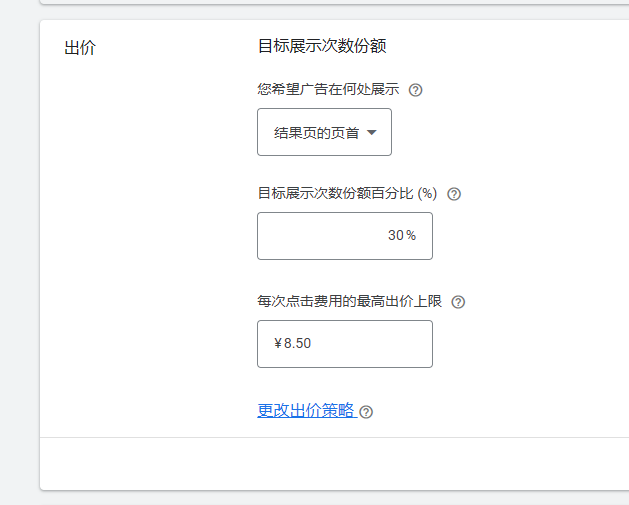Open help icon next to 目标展示次数份额百分比 (%)
This screenshot has height=505, width=629.
pos(454,194)
